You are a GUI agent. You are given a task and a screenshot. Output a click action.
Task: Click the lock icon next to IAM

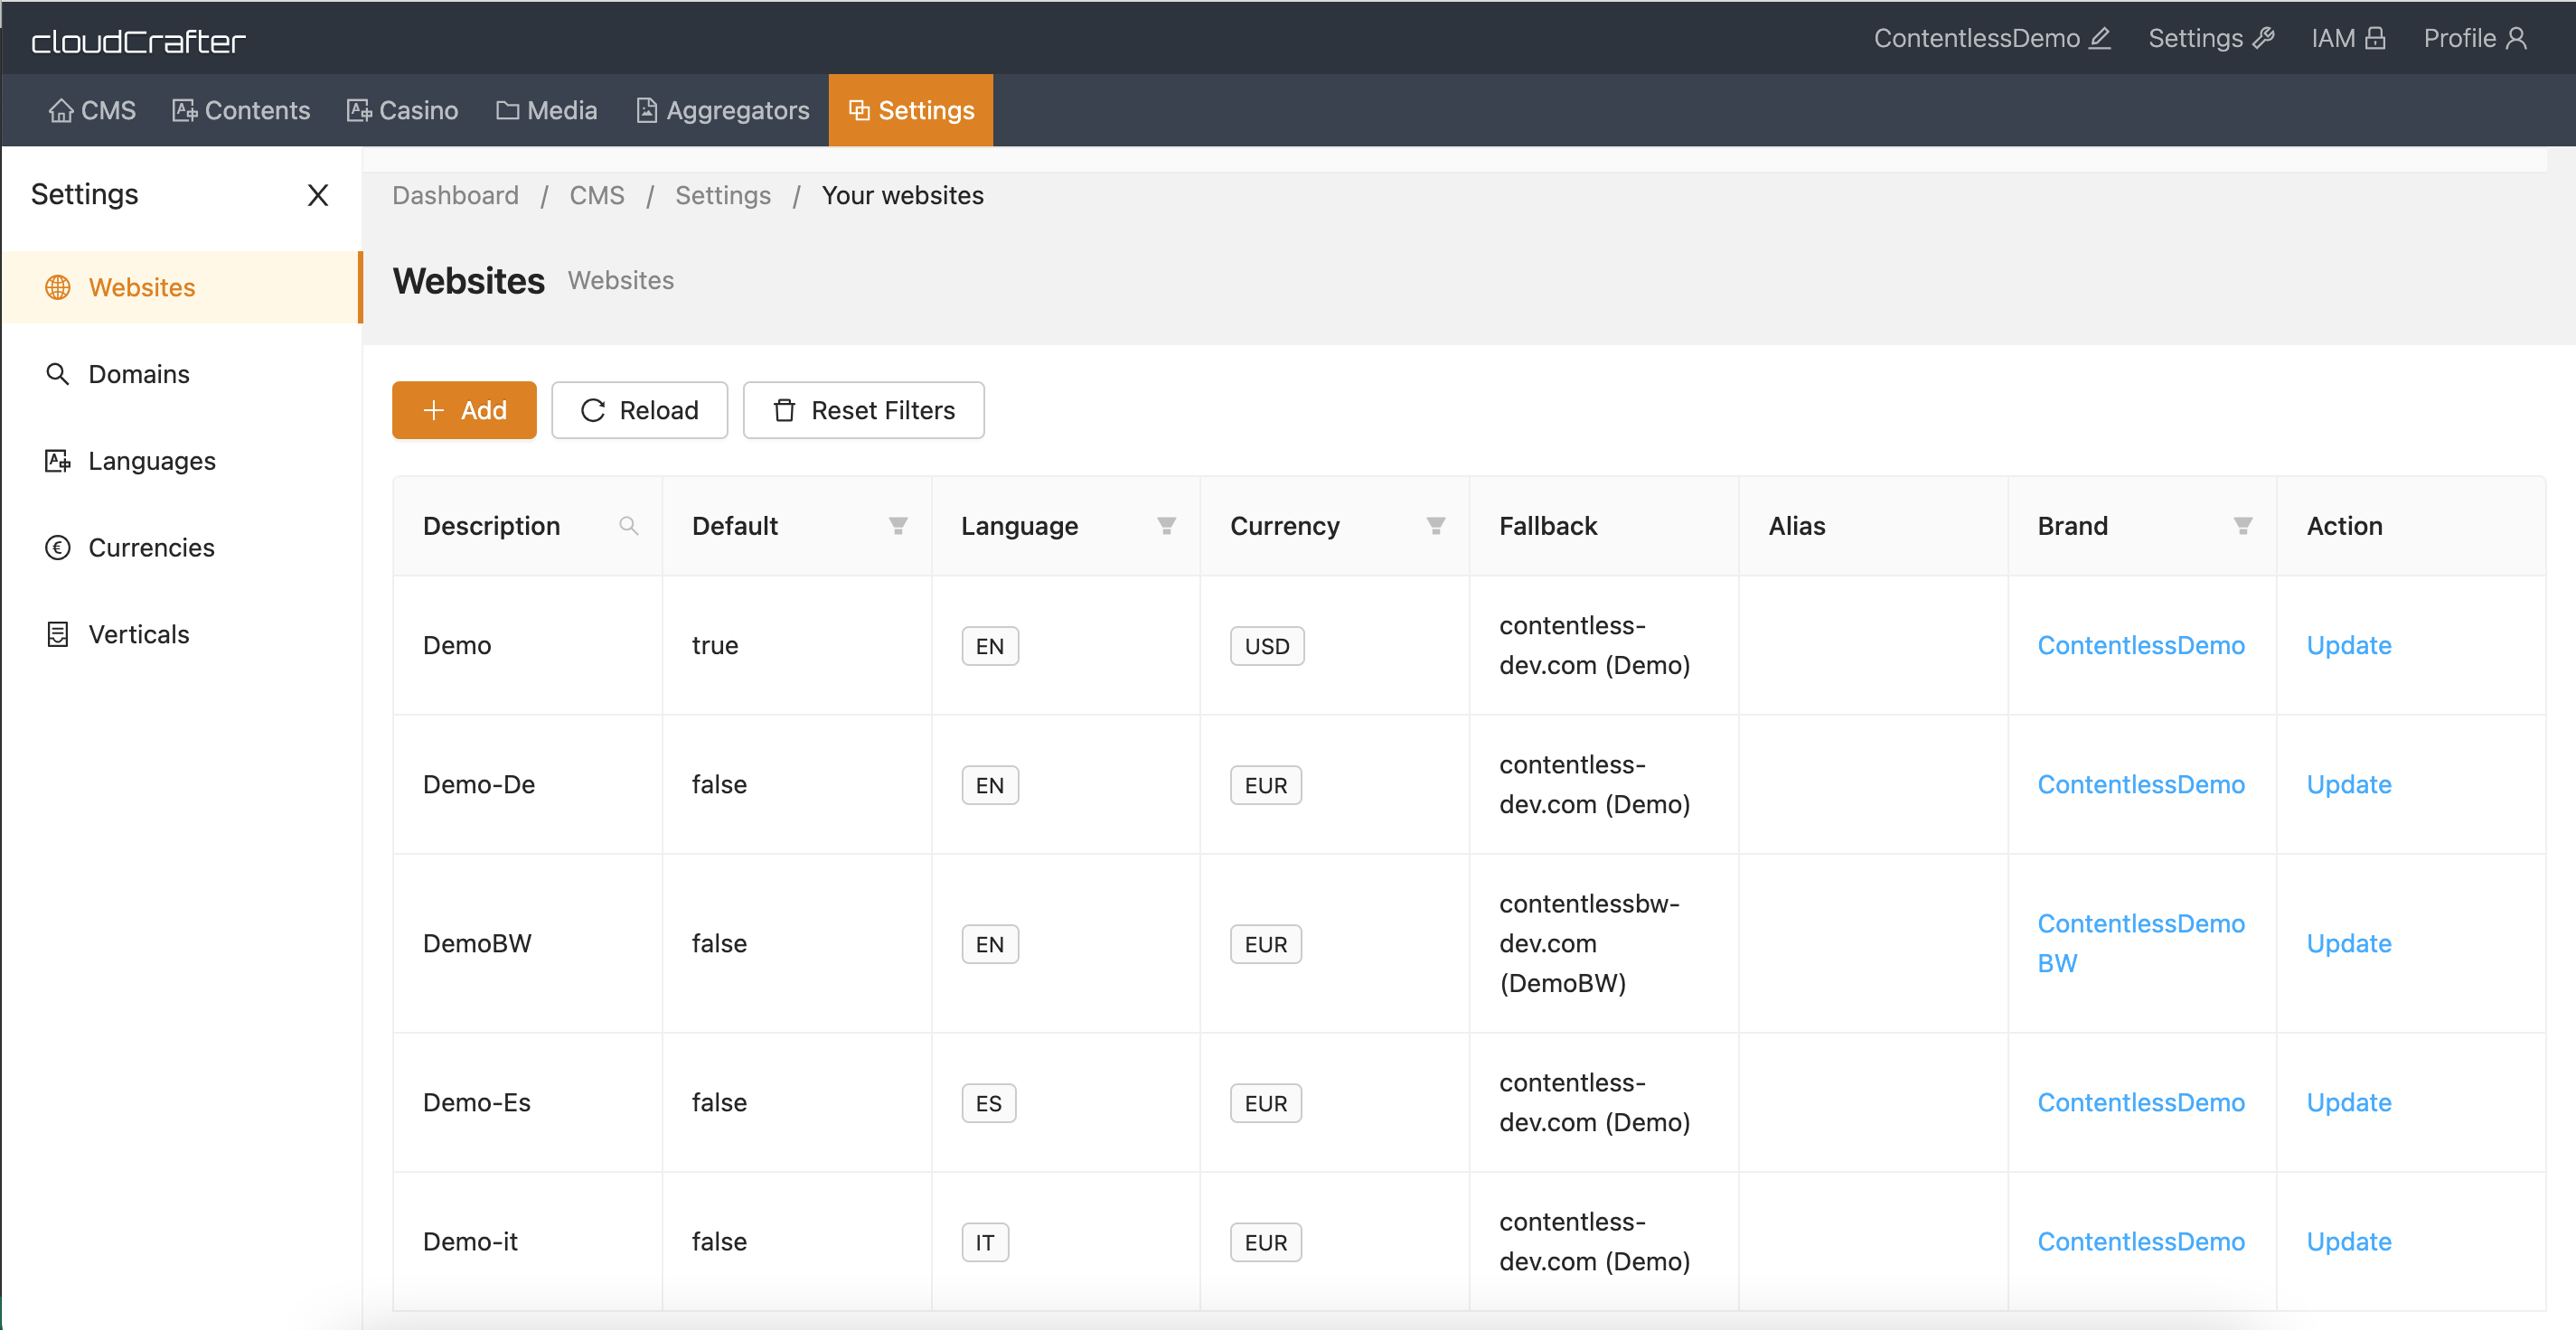[2376, 38]
